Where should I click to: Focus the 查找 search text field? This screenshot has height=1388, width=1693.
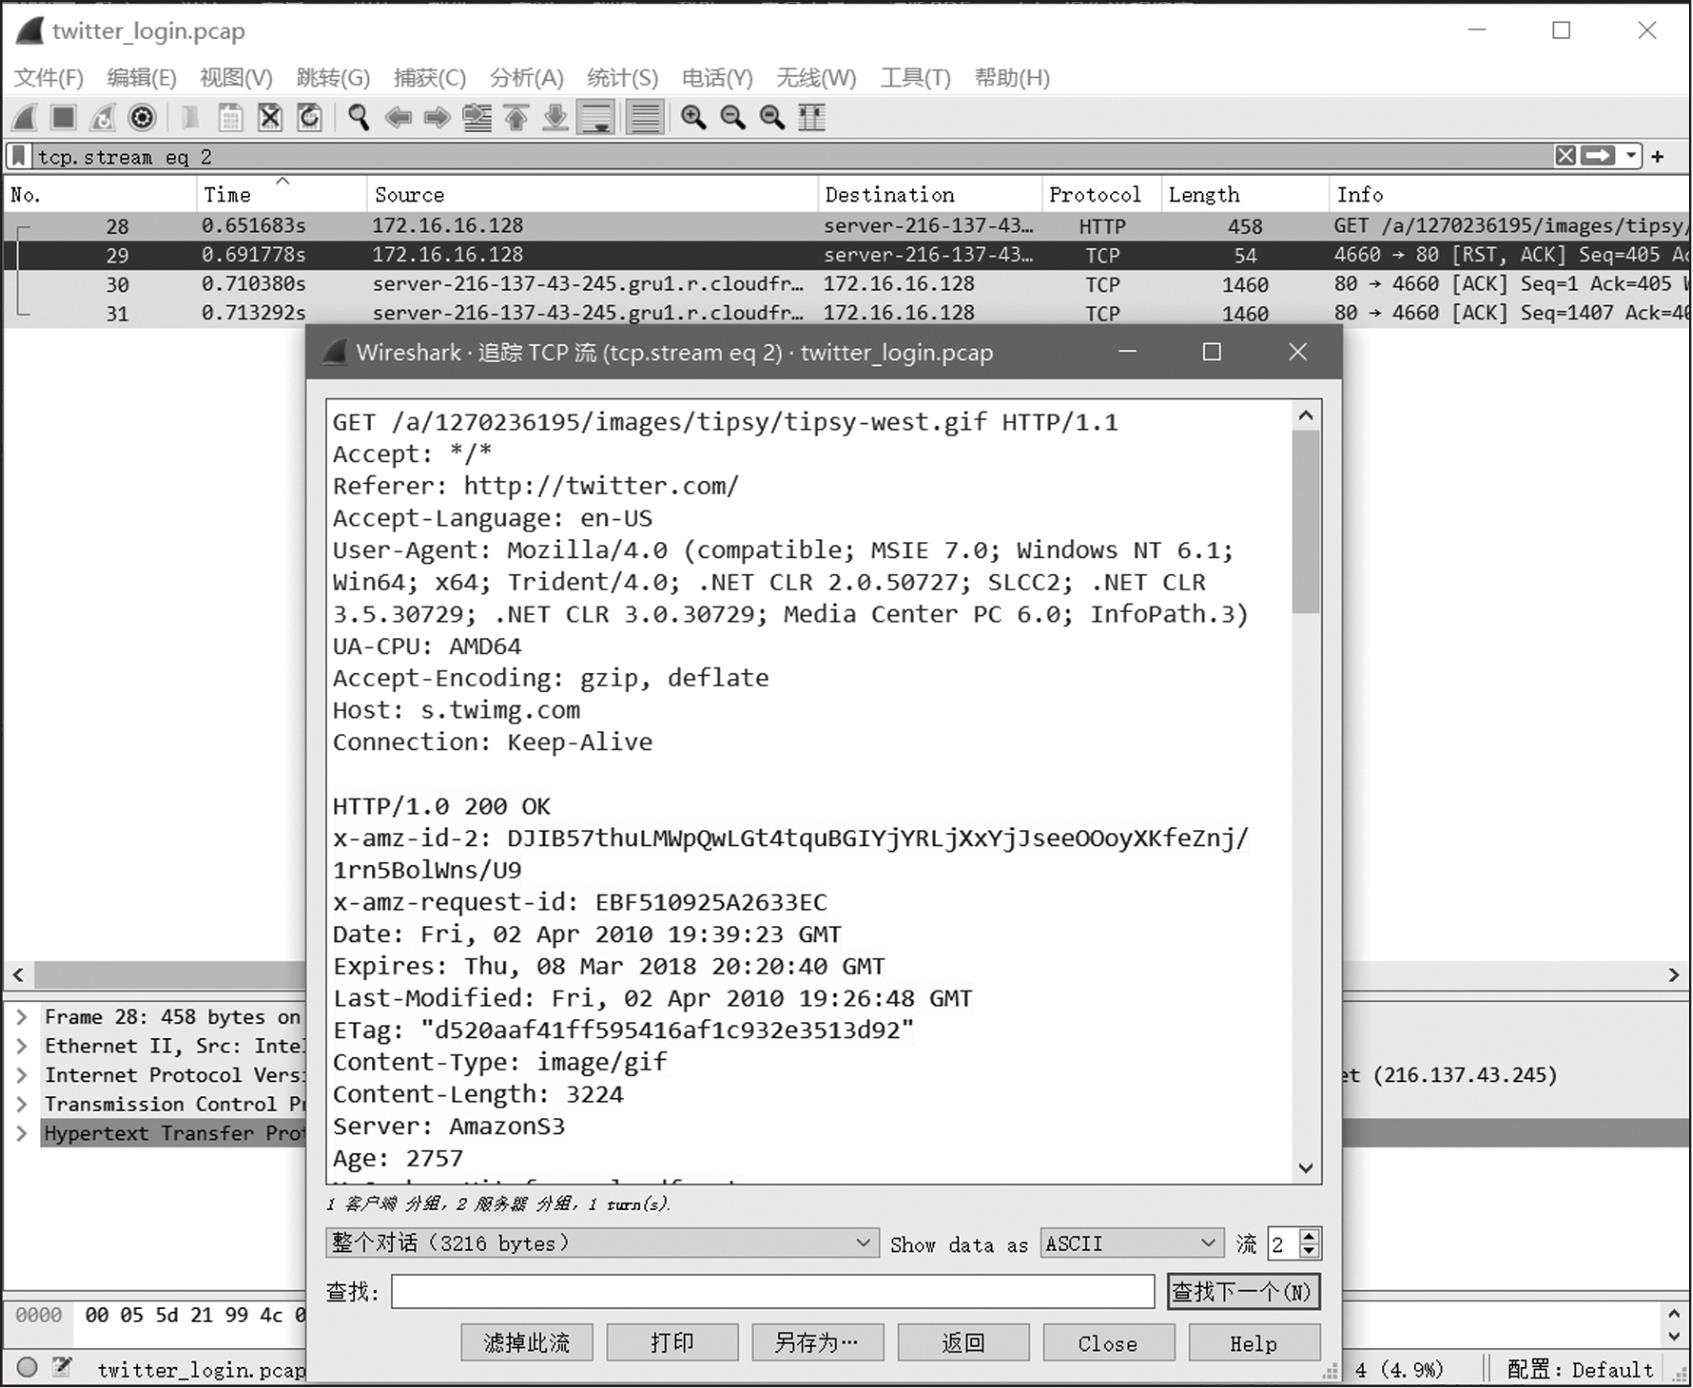coord(772,1292)
